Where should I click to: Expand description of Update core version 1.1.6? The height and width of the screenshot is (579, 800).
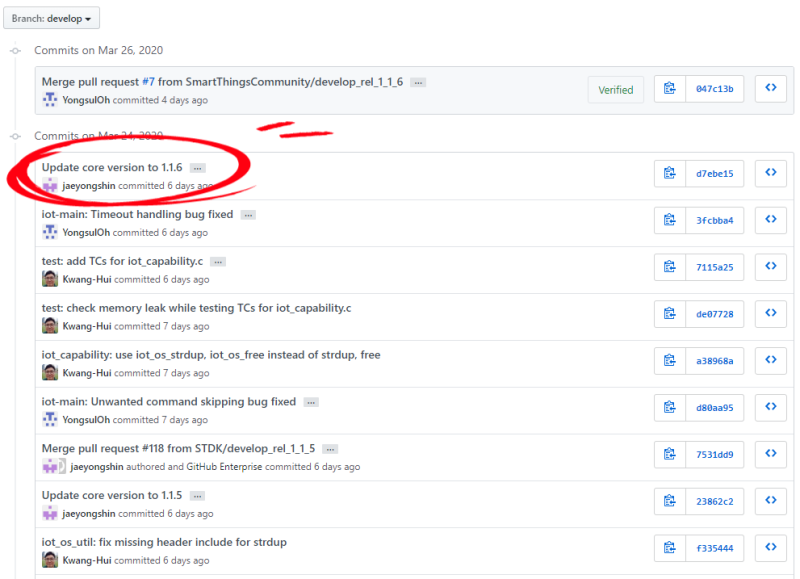[x=197, y=168]
